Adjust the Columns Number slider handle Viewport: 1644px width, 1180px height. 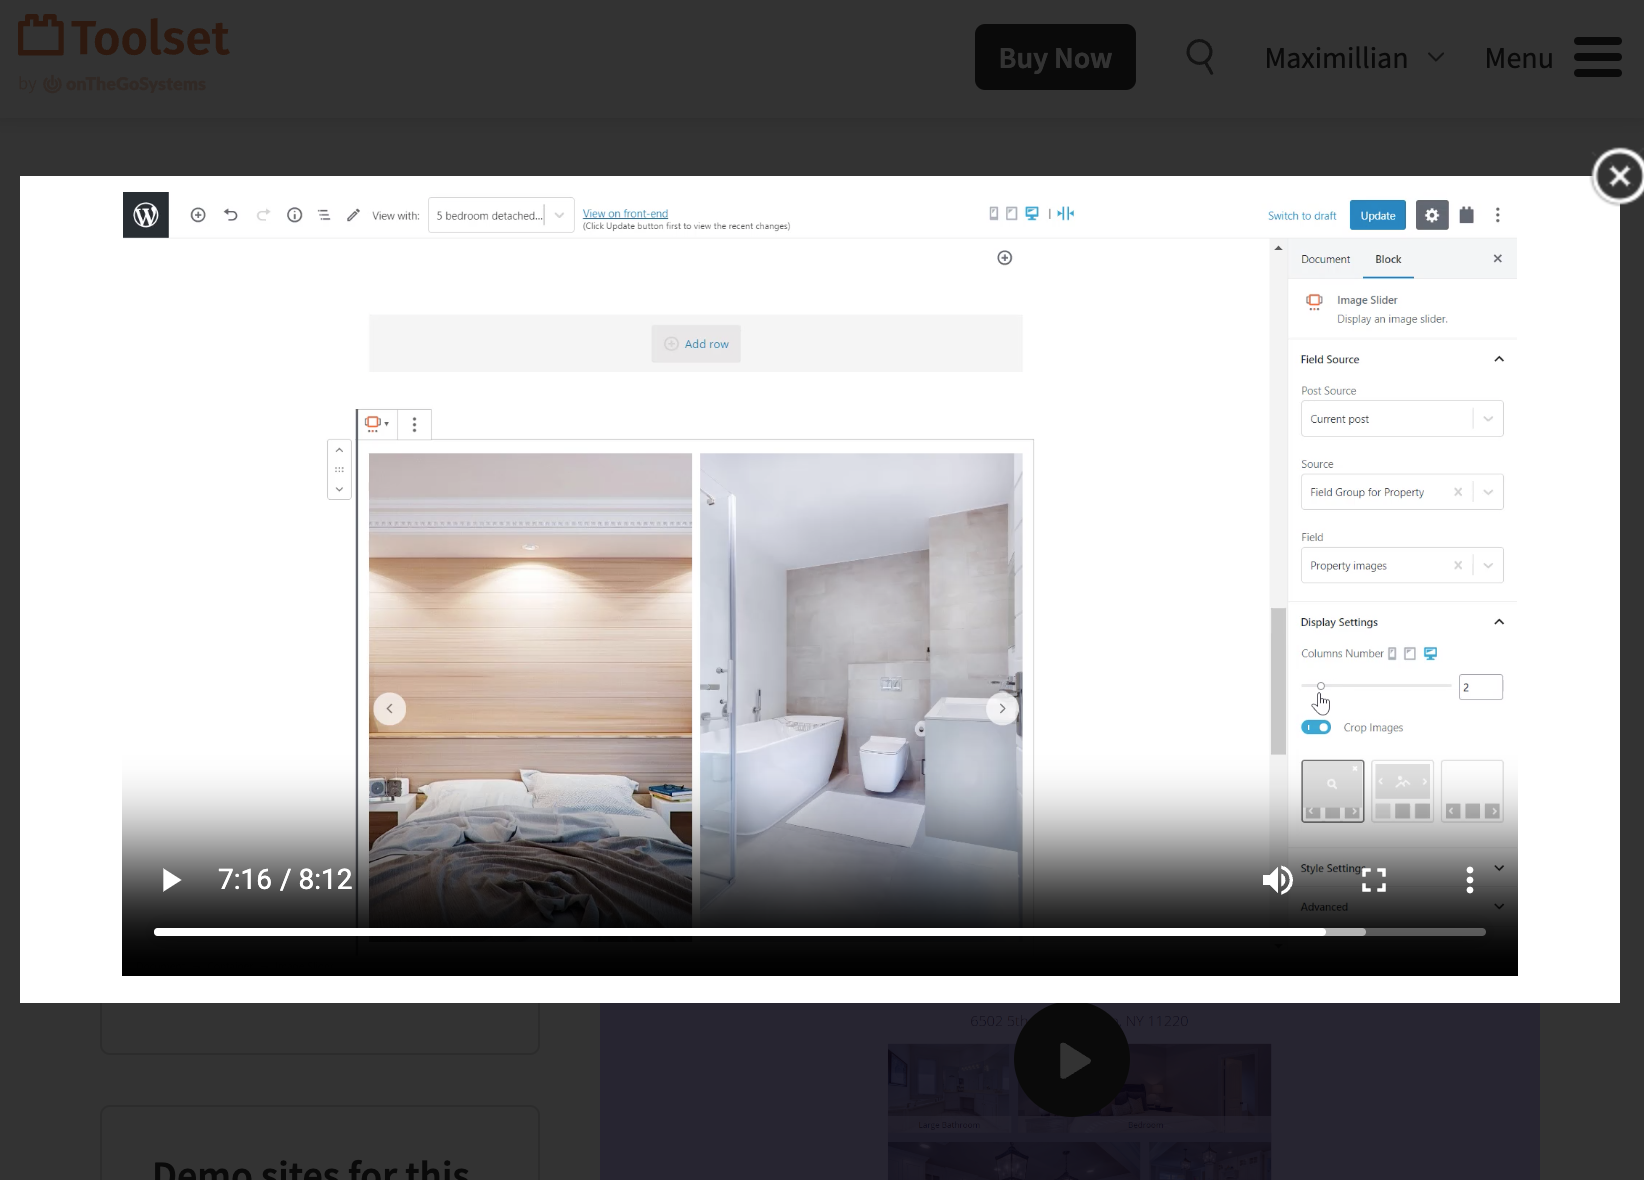[1321, 686]
